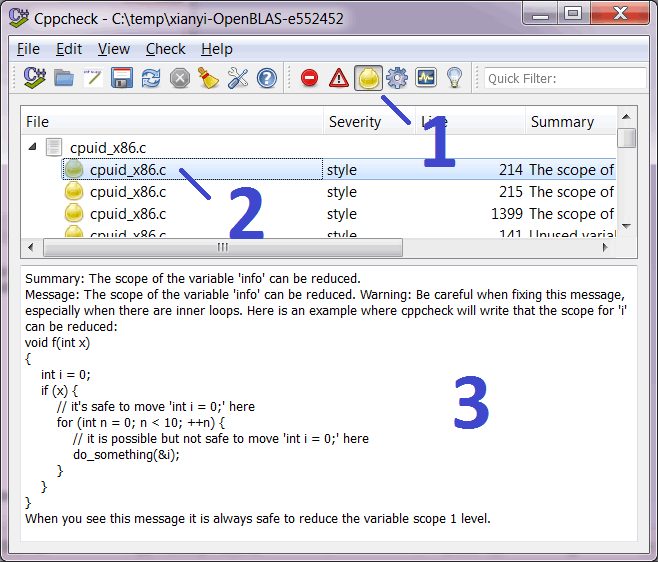Click the Check files toolbar icon
Screen dimensions: 658x562
coord(35,78)
